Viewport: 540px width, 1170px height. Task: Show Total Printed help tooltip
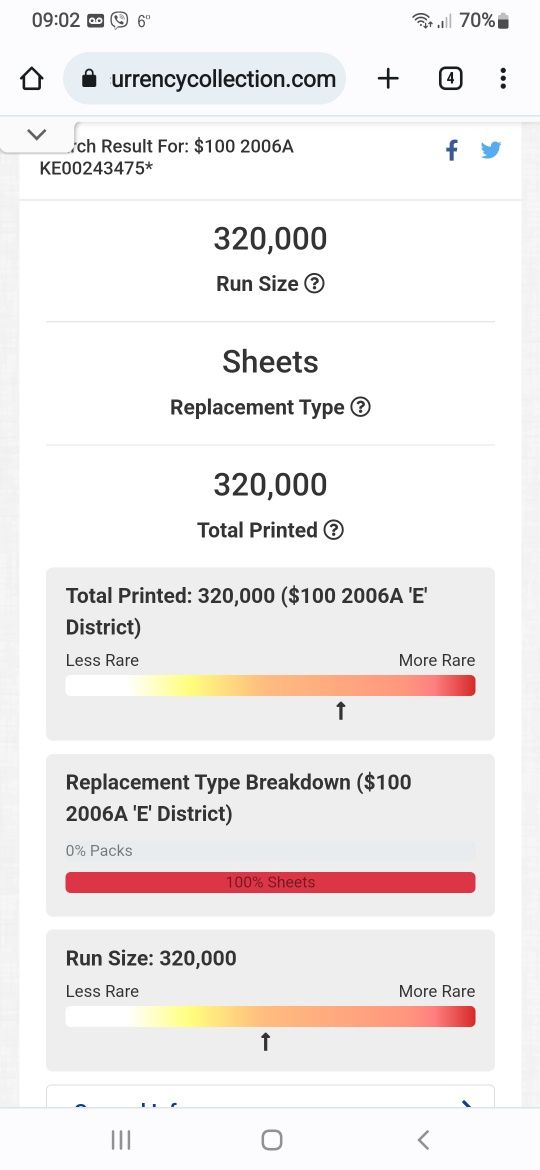[334, 531]
